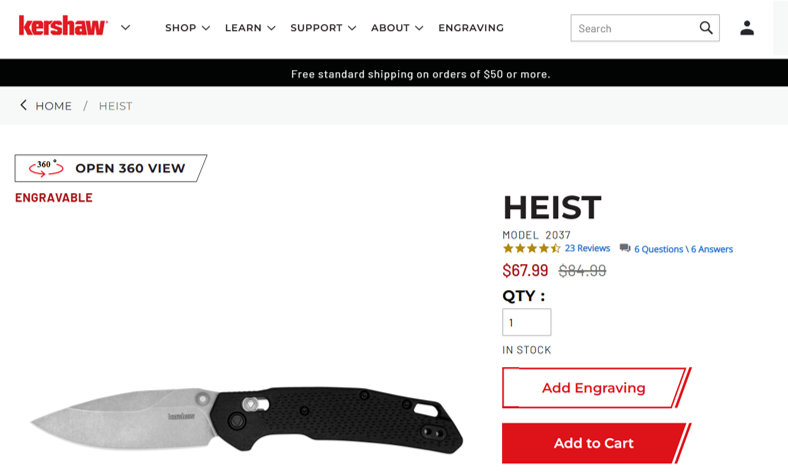Go to Home breadcrumb link
The height and width of the screenshot is (472, 788).
click(53, 106)
